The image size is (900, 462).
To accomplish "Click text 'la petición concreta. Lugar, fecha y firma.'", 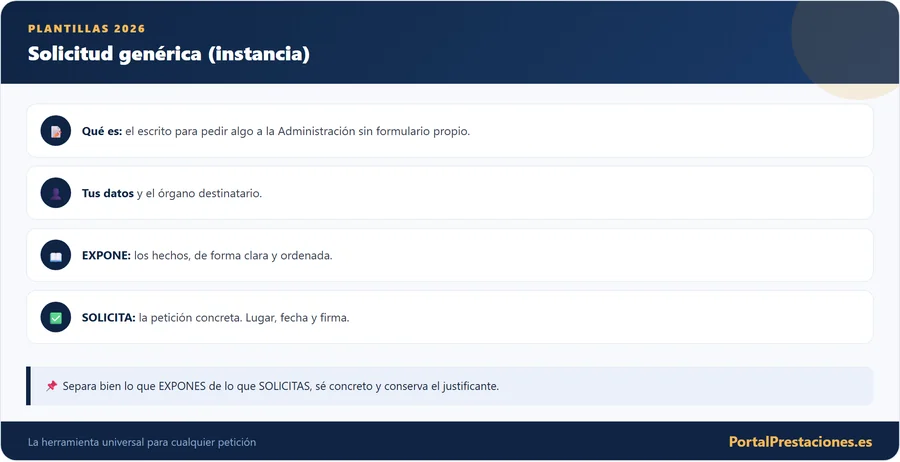I will 244,317.
